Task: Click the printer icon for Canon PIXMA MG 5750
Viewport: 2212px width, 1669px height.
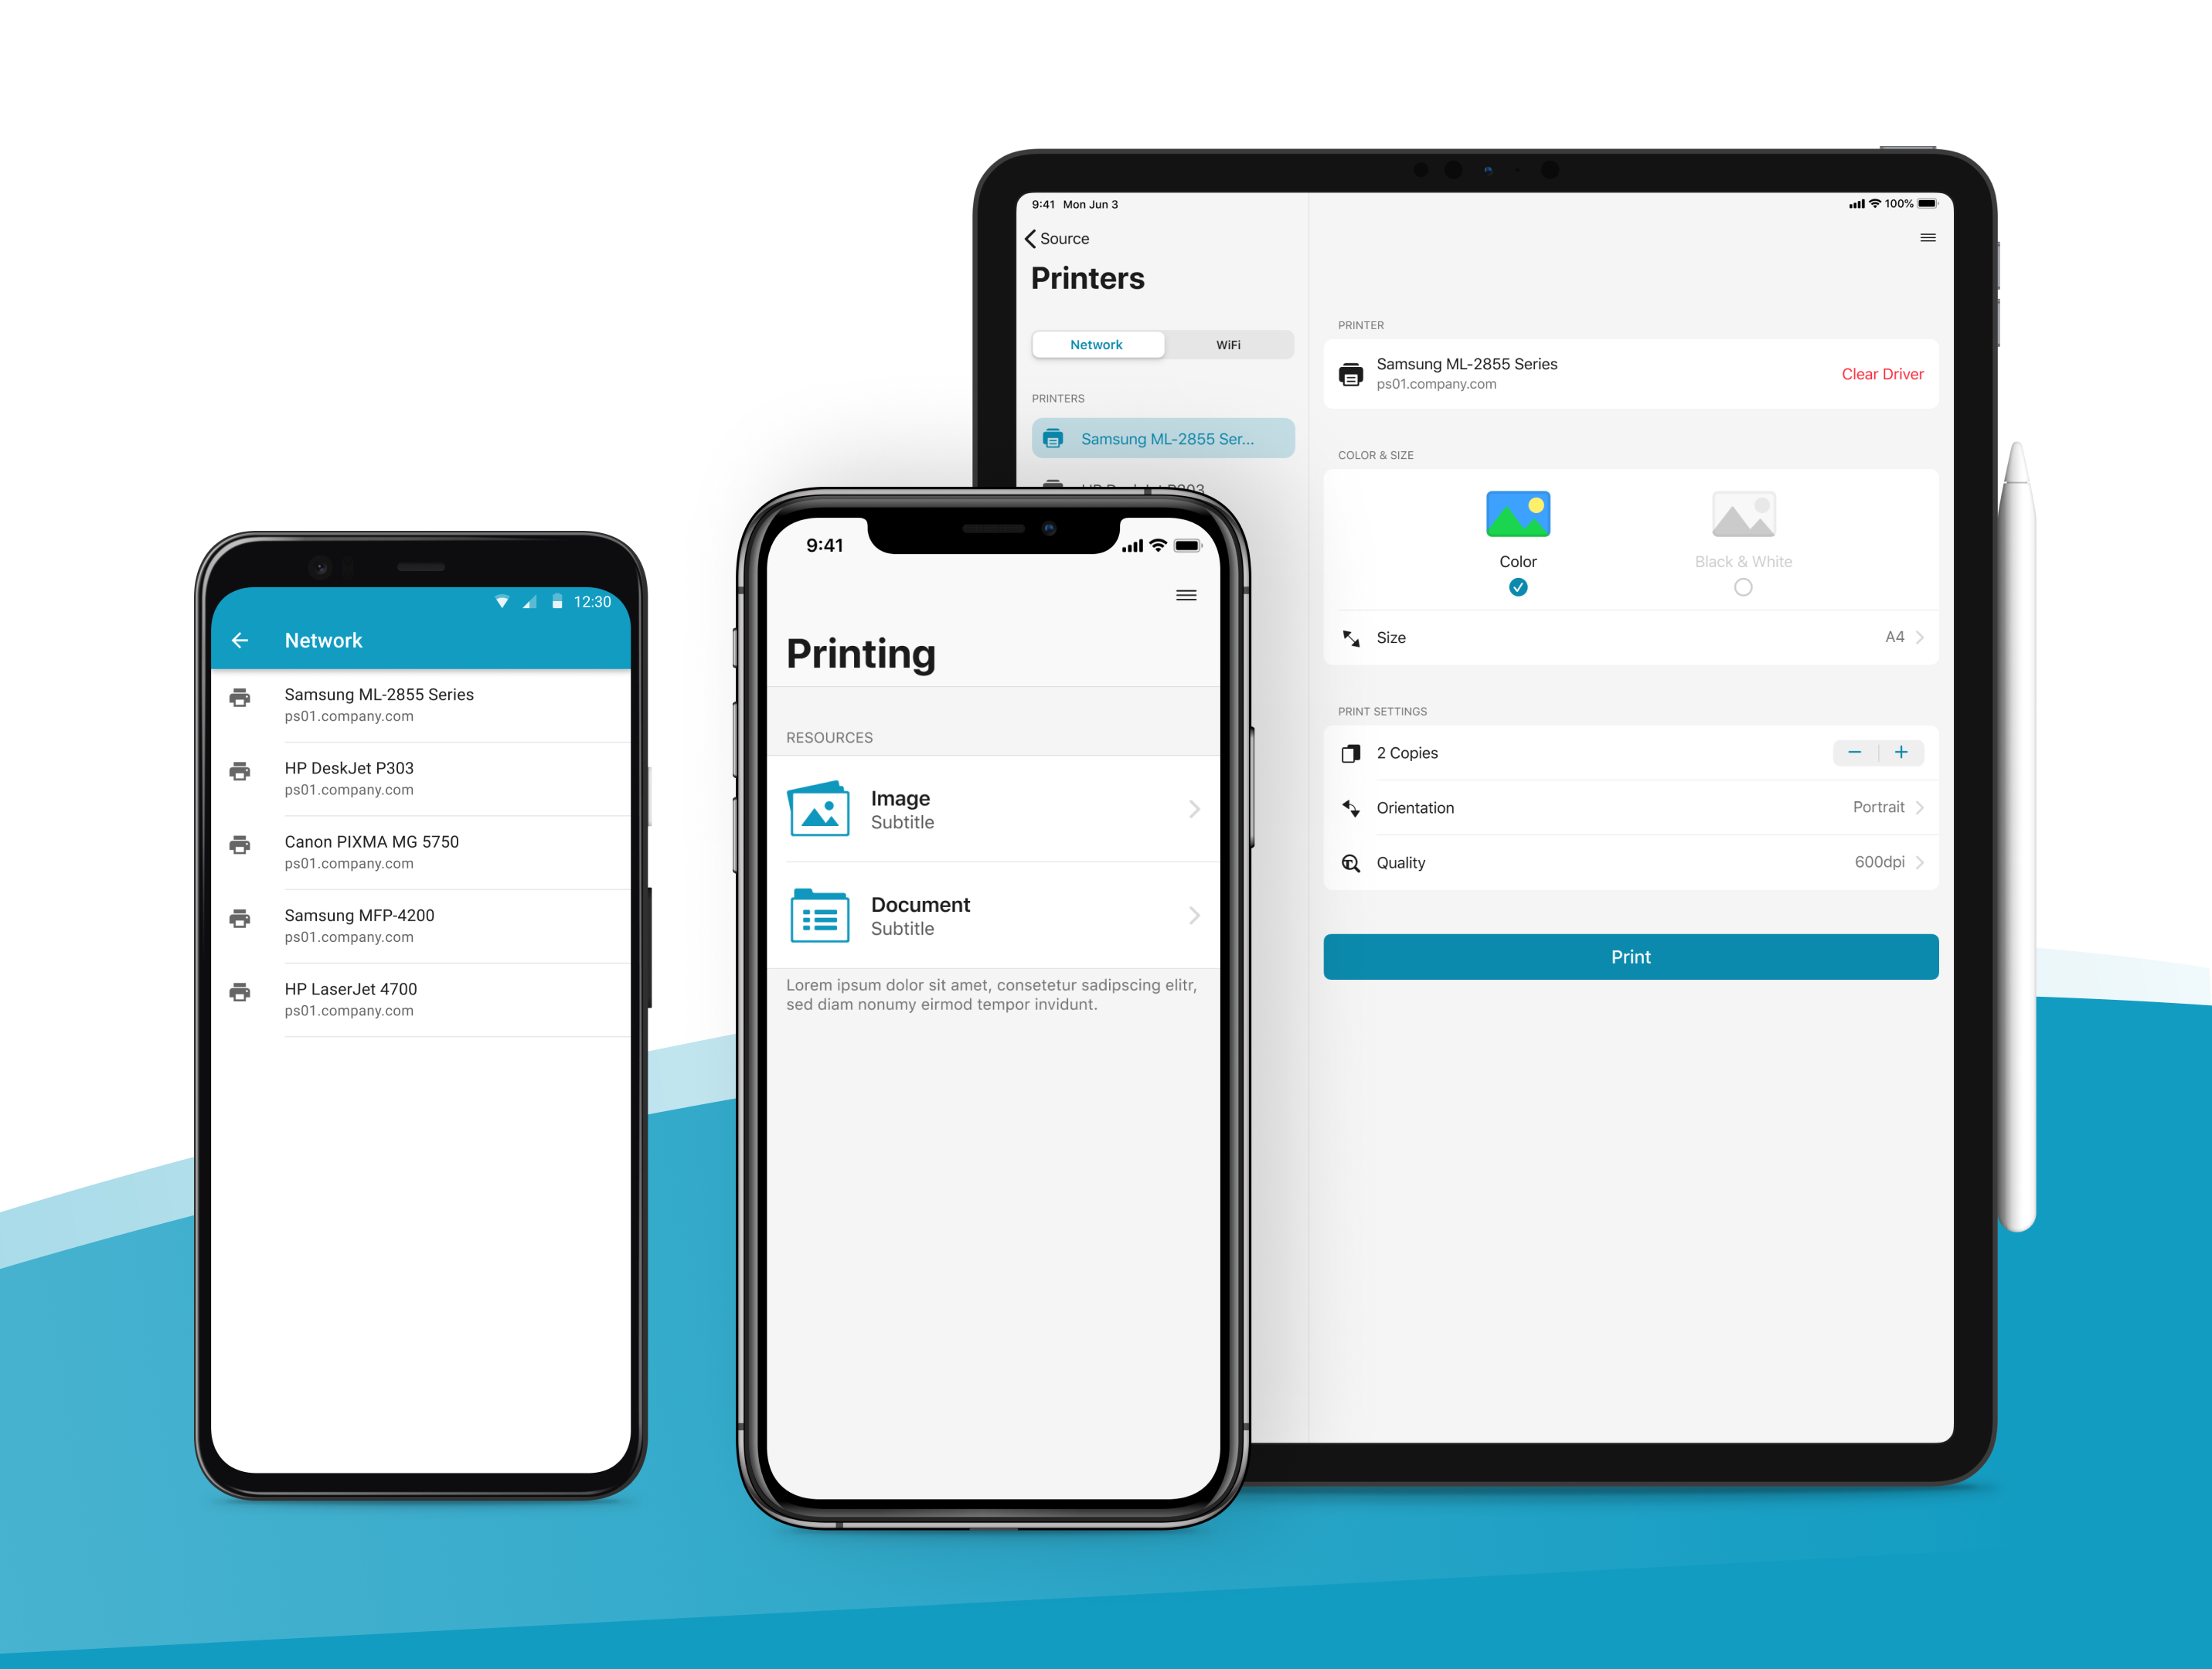Action: click(x=238, y=845)
